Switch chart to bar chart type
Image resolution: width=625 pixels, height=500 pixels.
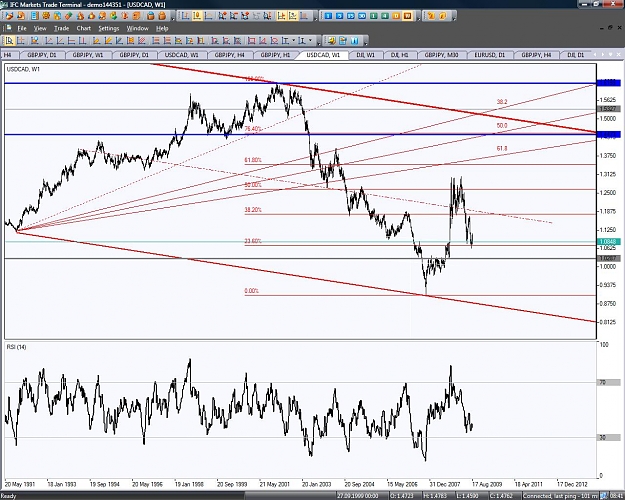185,16
